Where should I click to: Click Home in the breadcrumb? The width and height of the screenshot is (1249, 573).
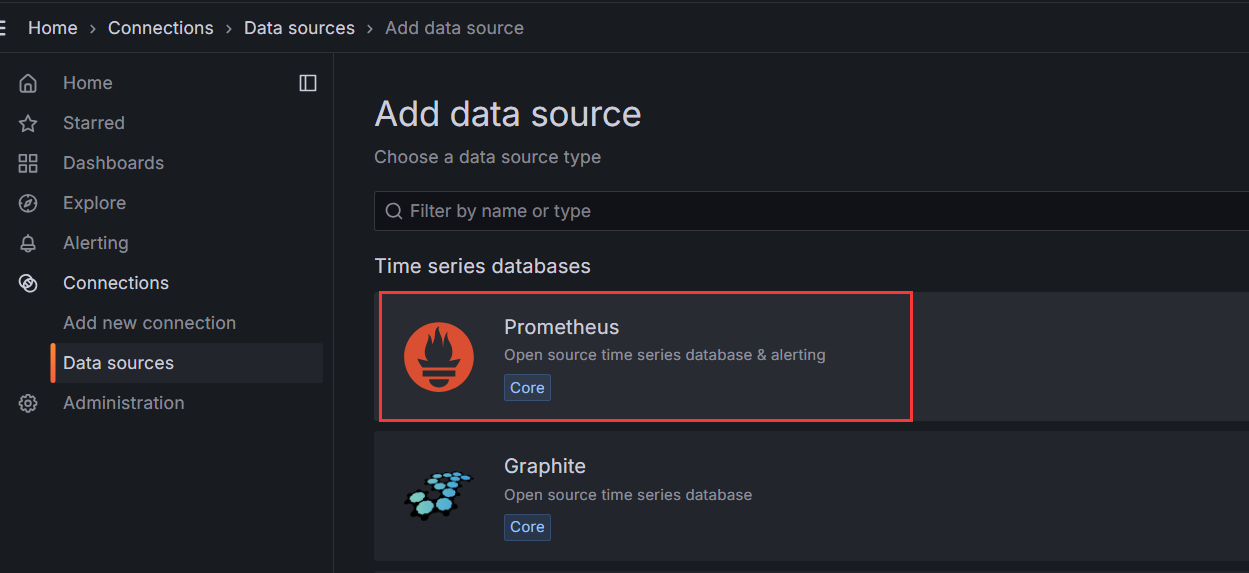pyautogui.click(x=52, y=28)
